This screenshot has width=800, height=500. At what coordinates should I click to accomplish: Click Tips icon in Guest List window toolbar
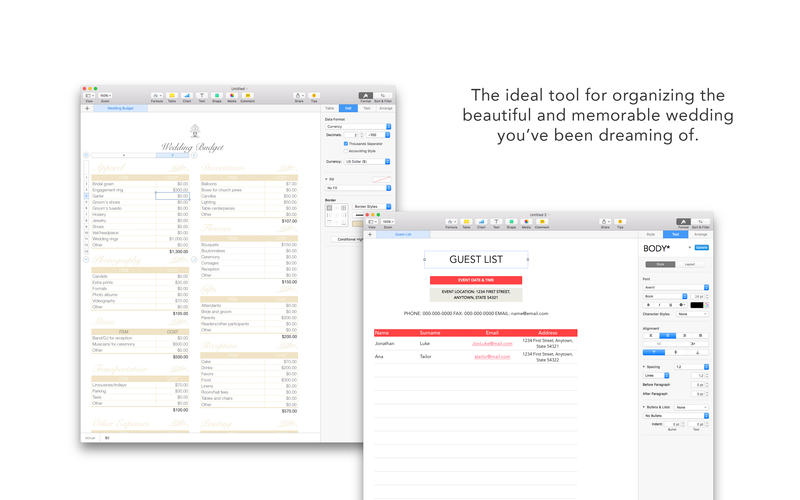coord(620,221)
